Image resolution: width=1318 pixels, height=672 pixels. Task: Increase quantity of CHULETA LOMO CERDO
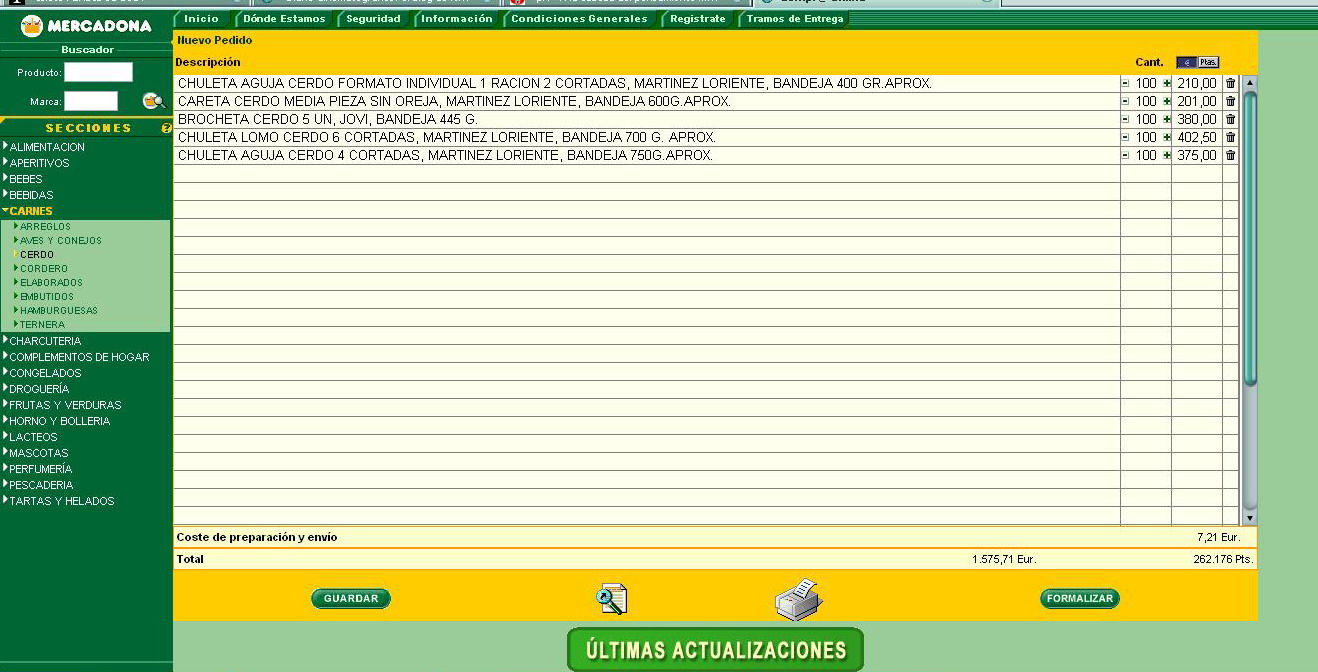[x=1166, y=137]
